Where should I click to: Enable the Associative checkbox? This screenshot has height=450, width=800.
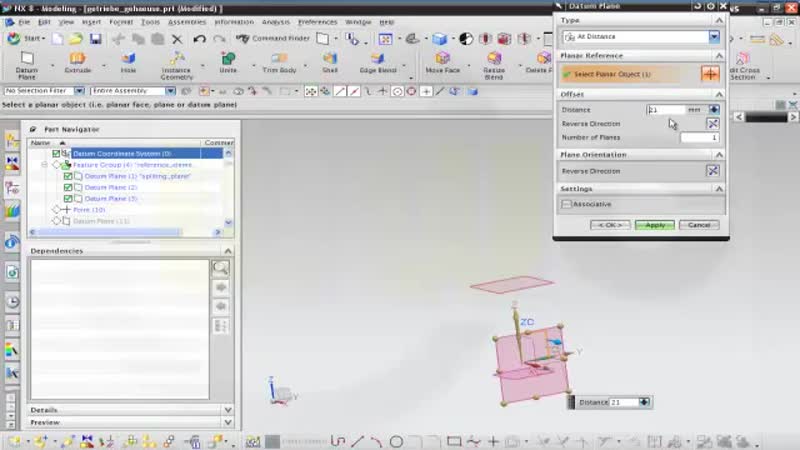tap(566, 204)
